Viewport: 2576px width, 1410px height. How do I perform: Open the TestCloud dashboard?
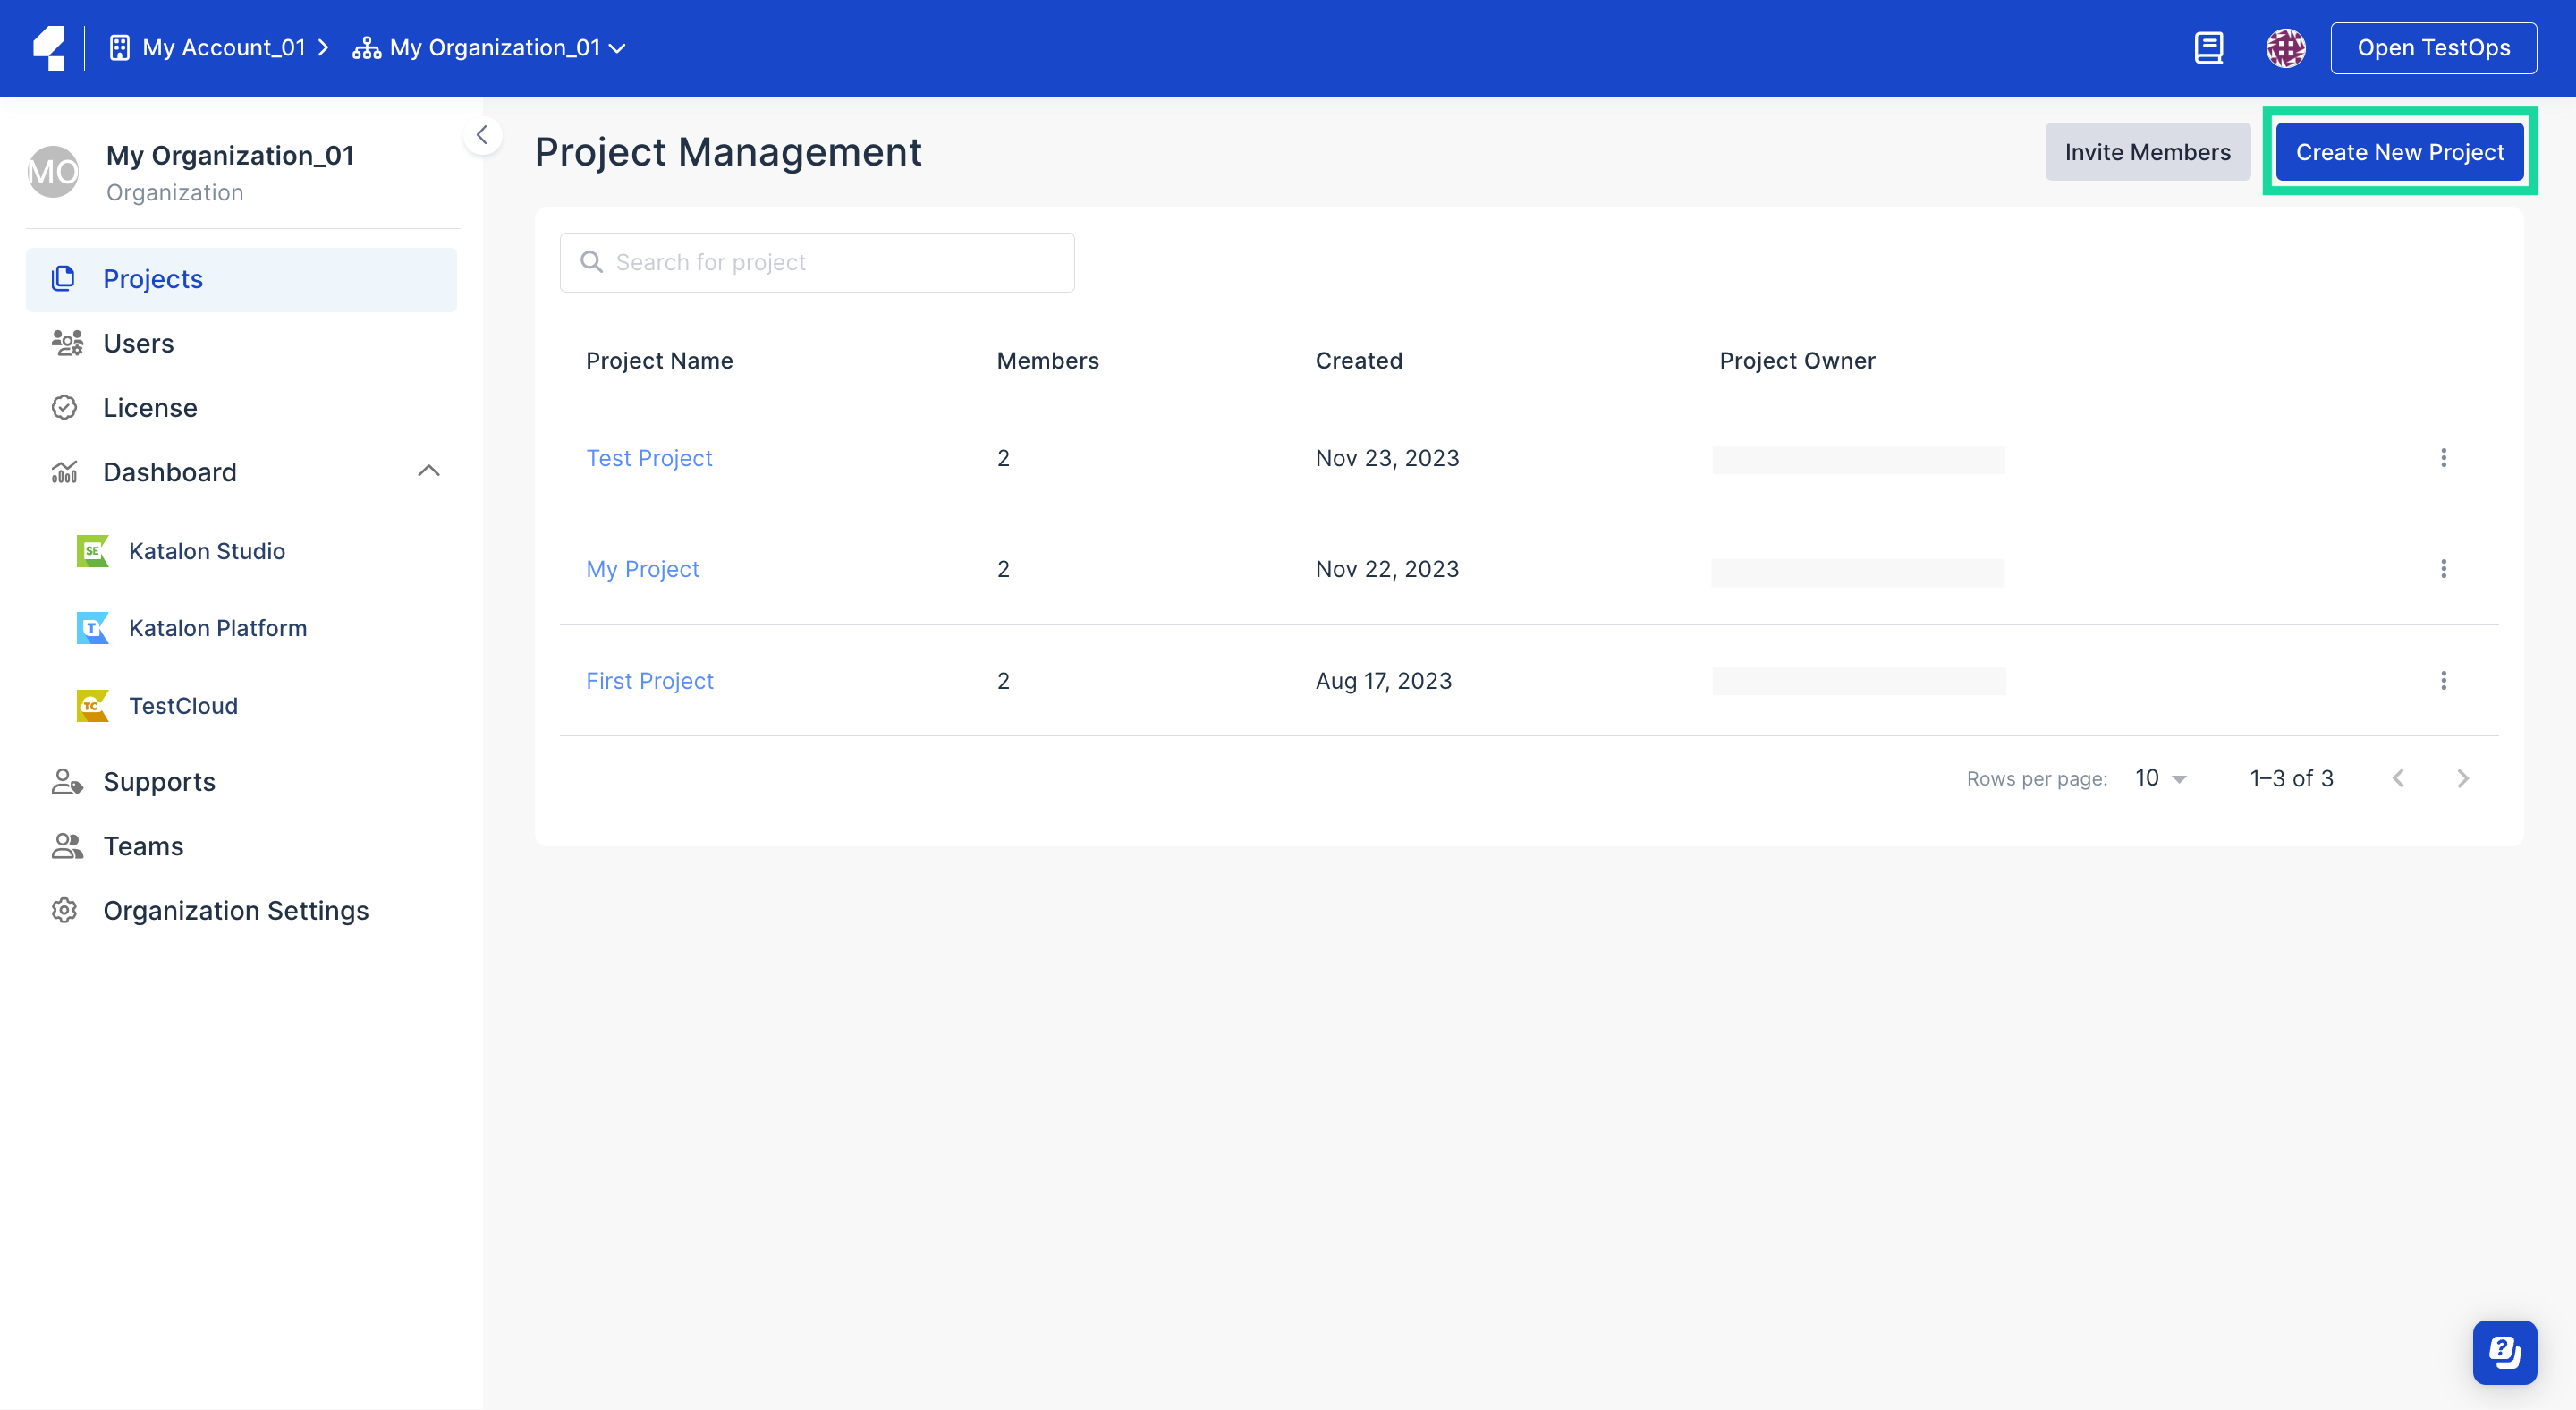[185, 705]
